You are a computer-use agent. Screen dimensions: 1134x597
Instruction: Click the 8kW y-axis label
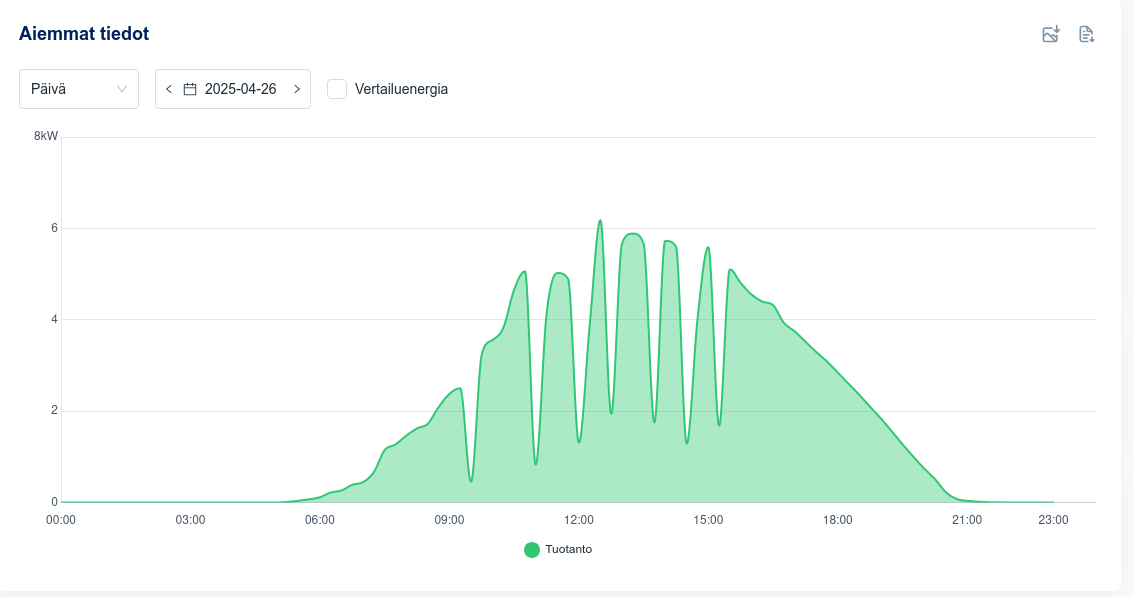pyautogui.click(x=46, y=136)
